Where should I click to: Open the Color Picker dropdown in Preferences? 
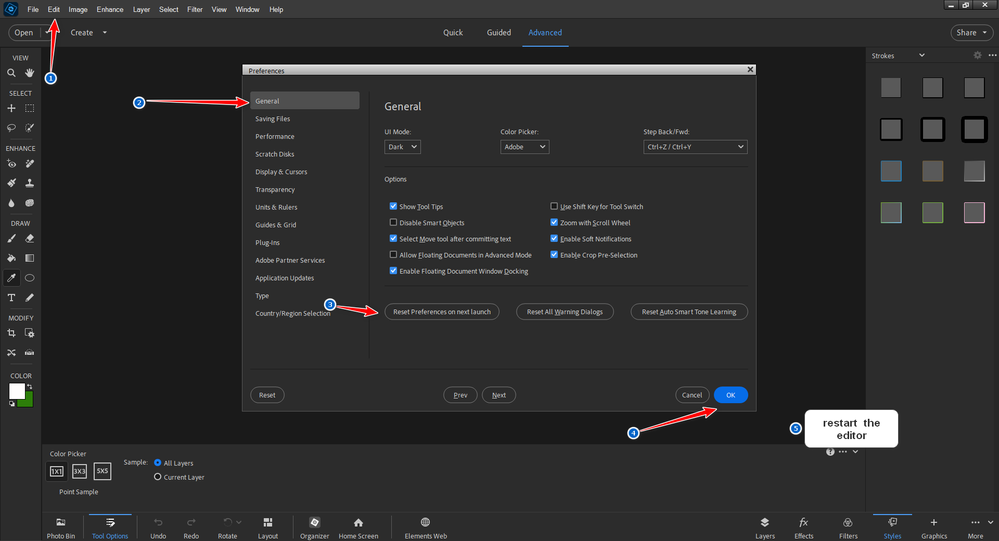[x=524, y=147]
